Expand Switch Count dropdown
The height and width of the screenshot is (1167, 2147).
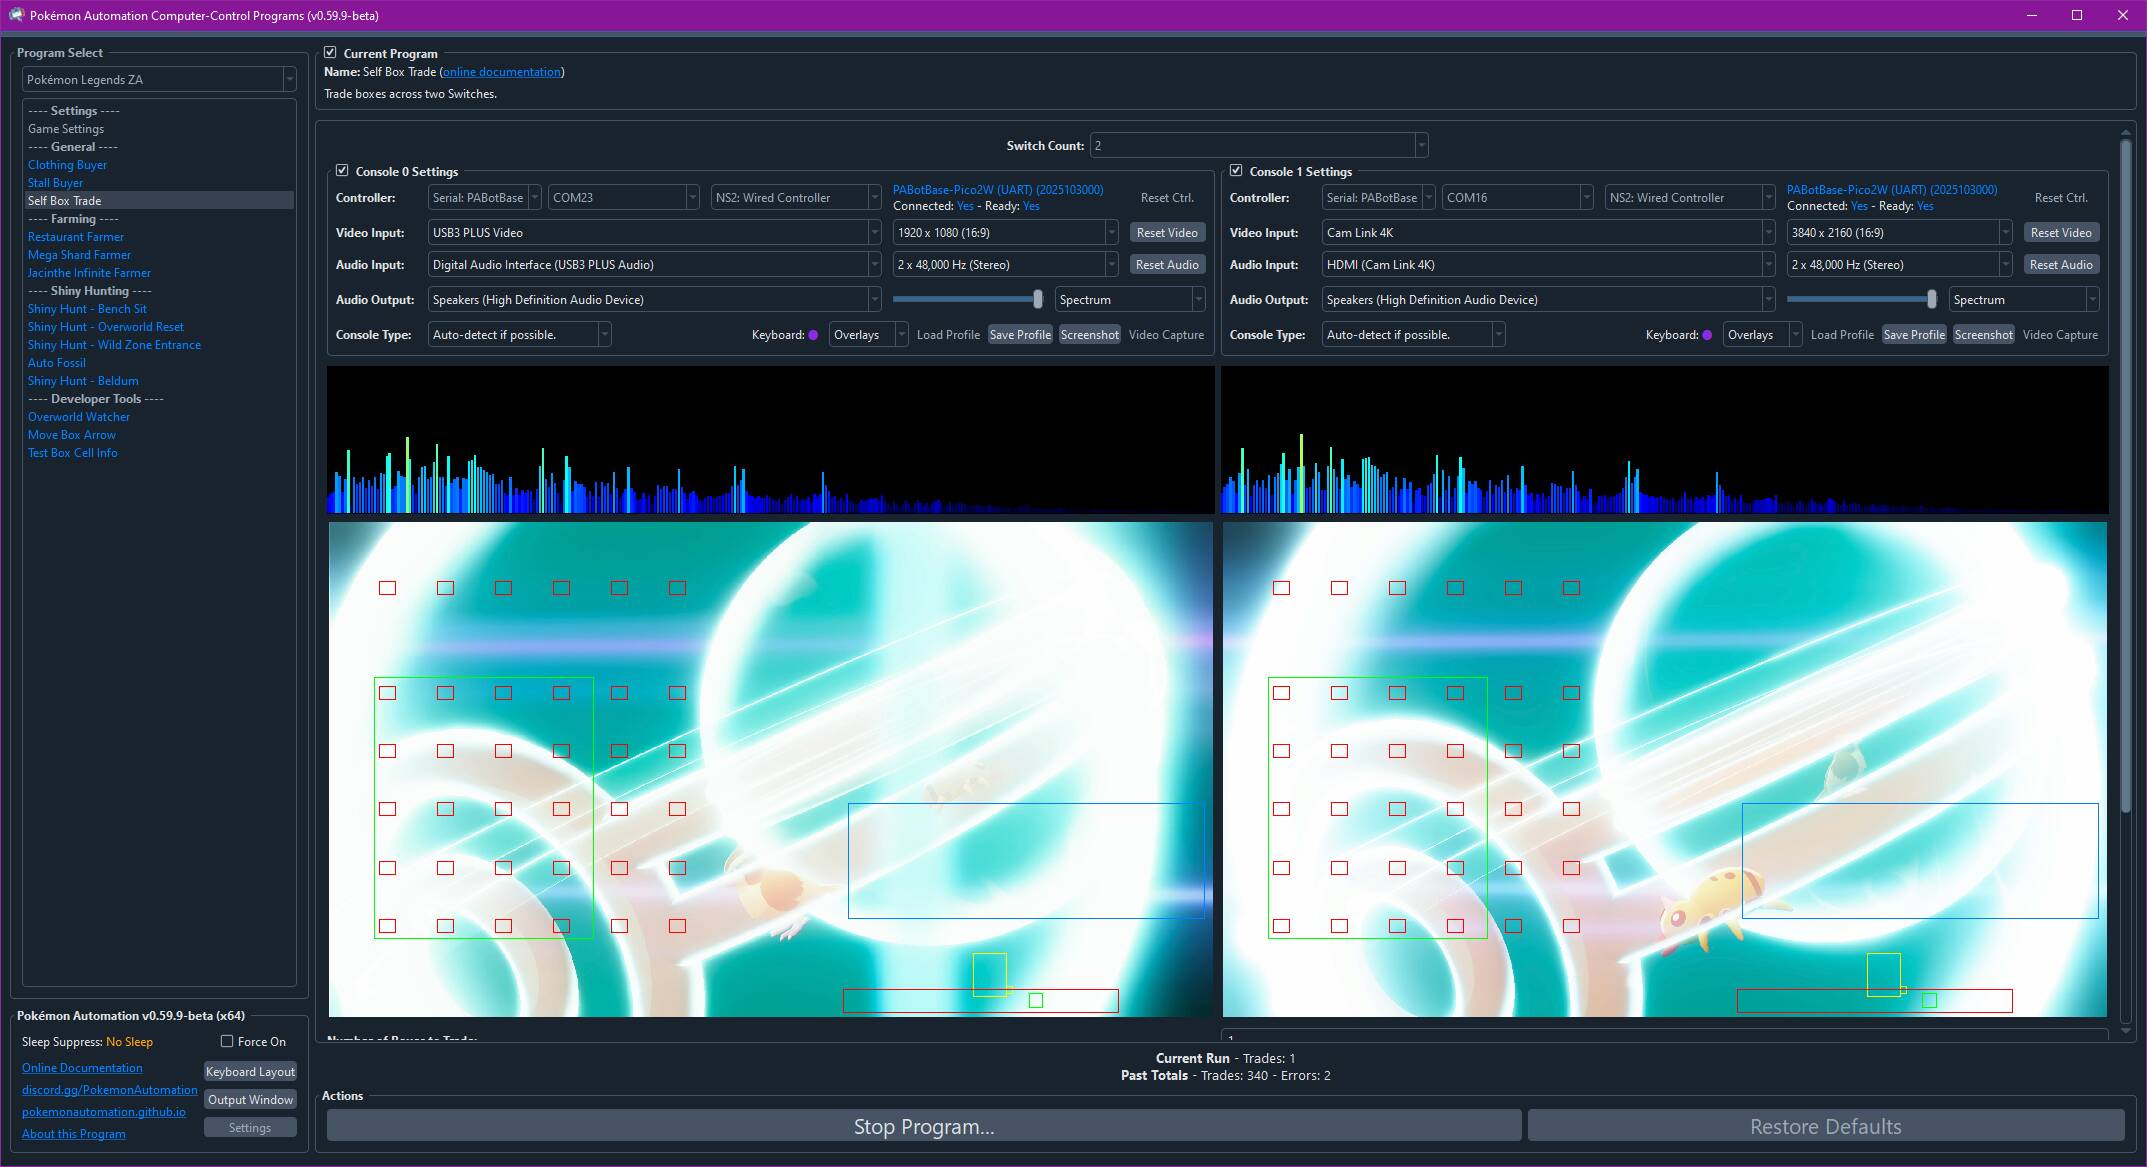(1420, 146)
